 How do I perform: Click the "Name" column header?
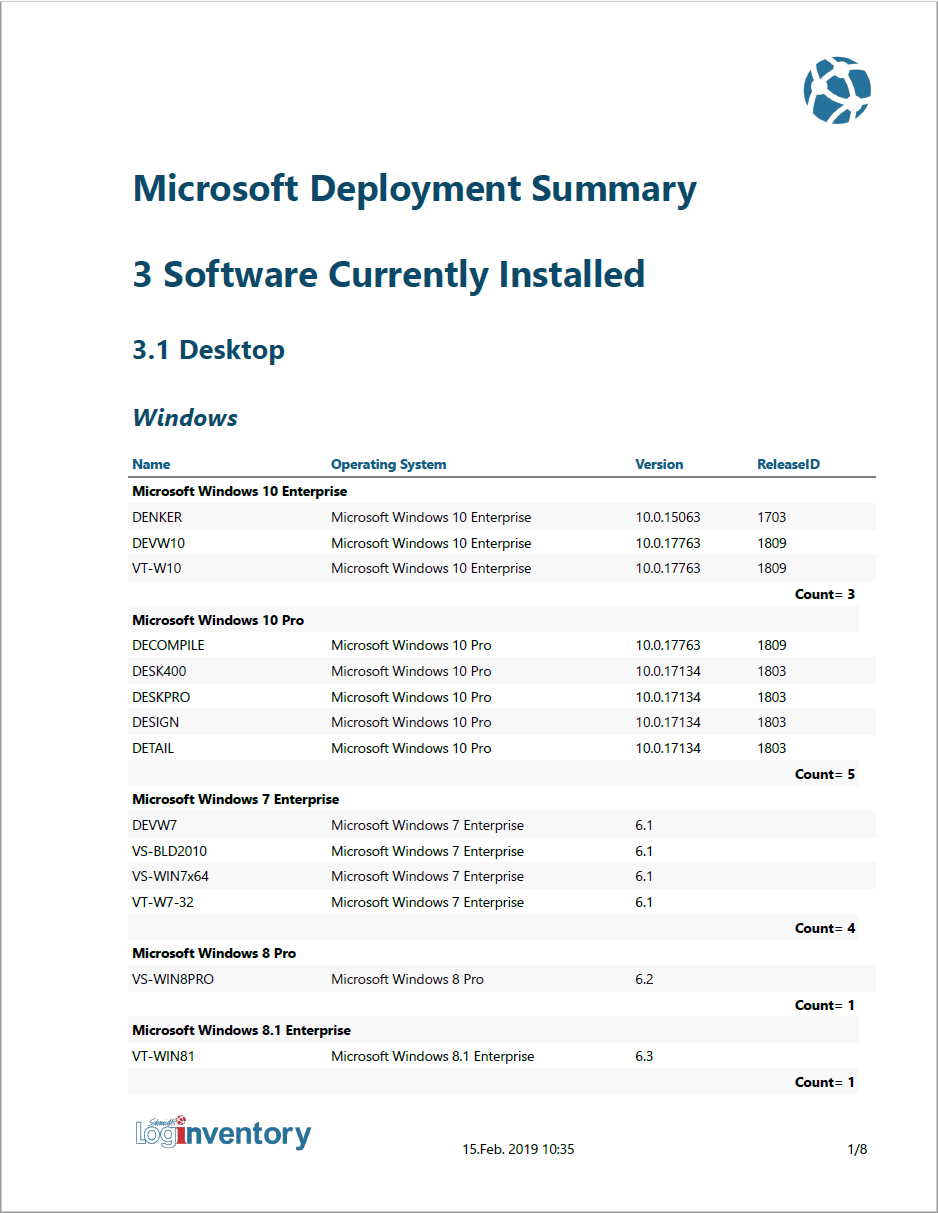tap(151, 464)
